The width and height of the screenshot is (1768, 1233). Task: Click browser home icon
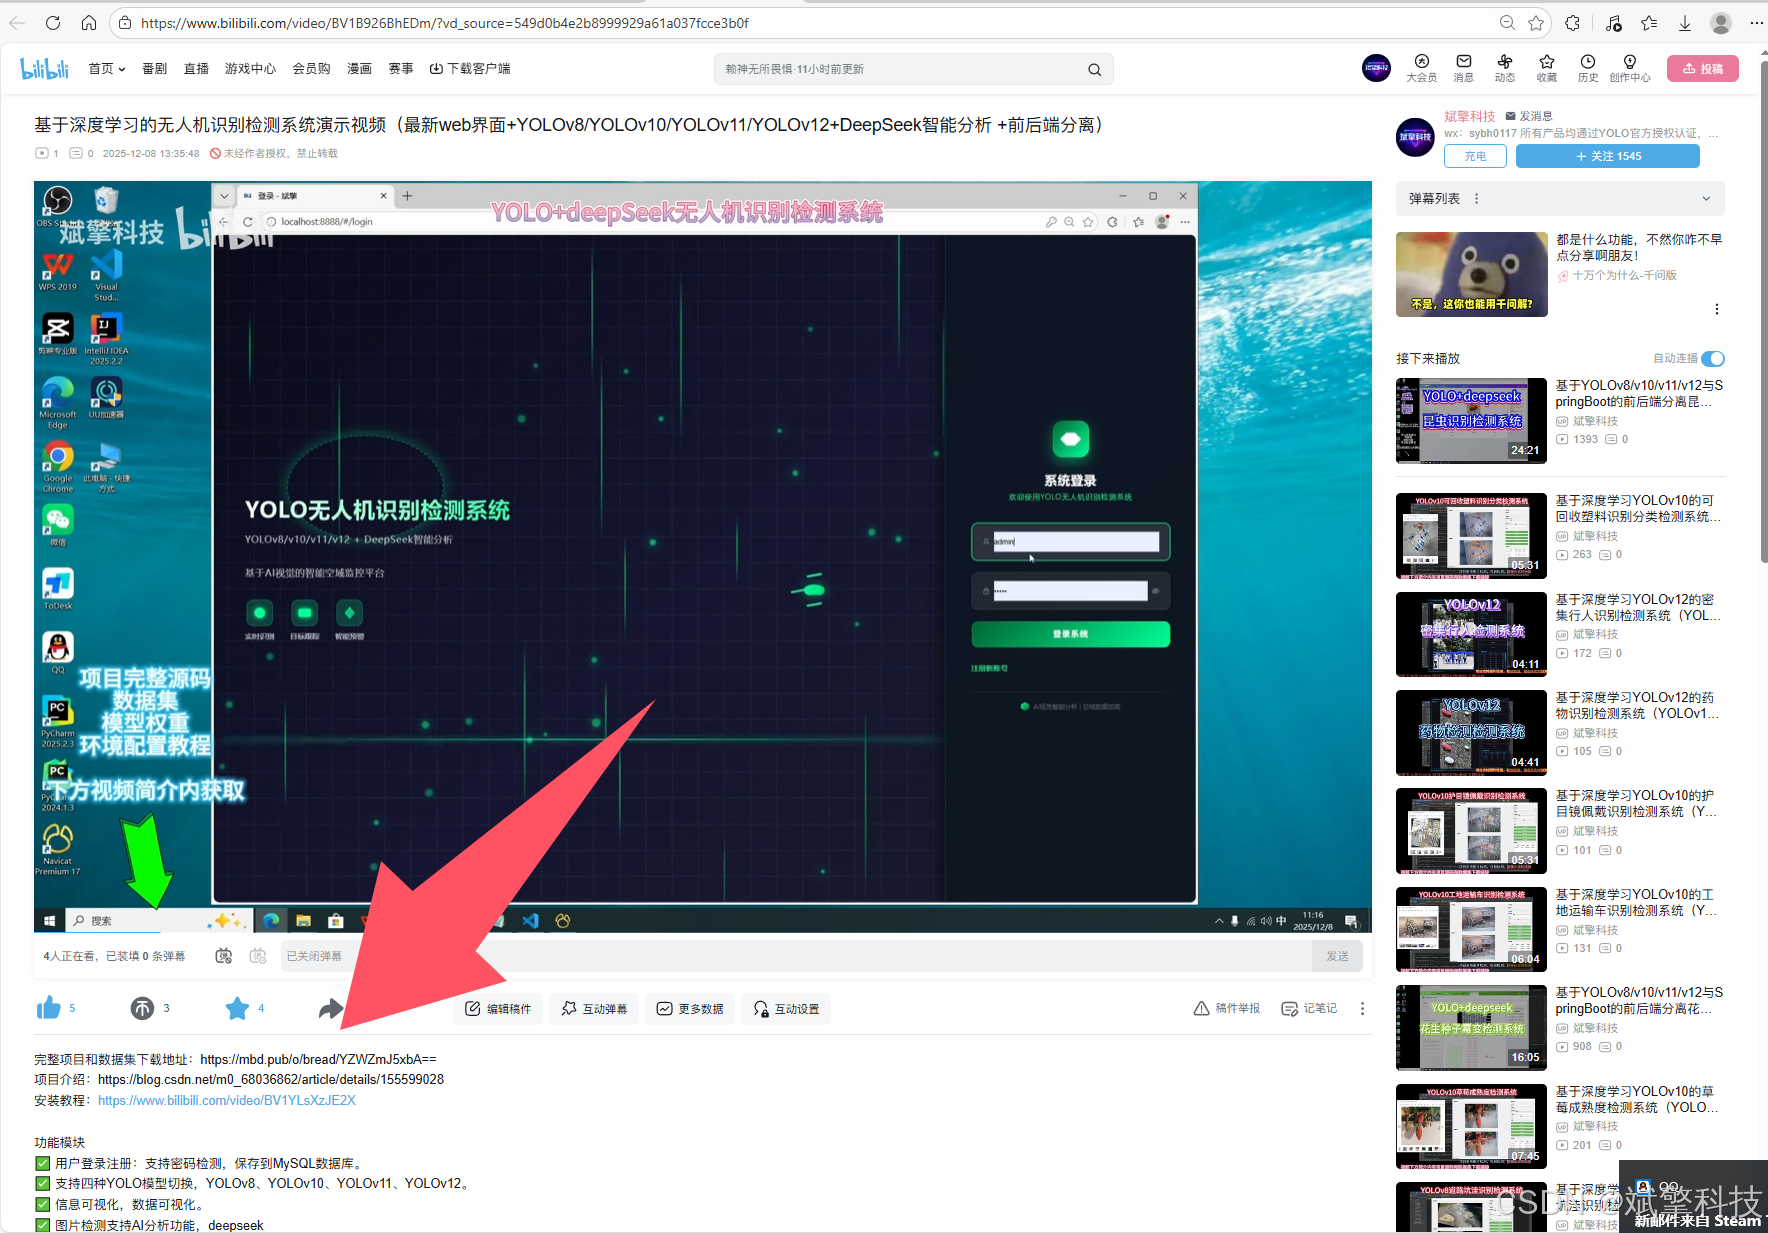89,22
